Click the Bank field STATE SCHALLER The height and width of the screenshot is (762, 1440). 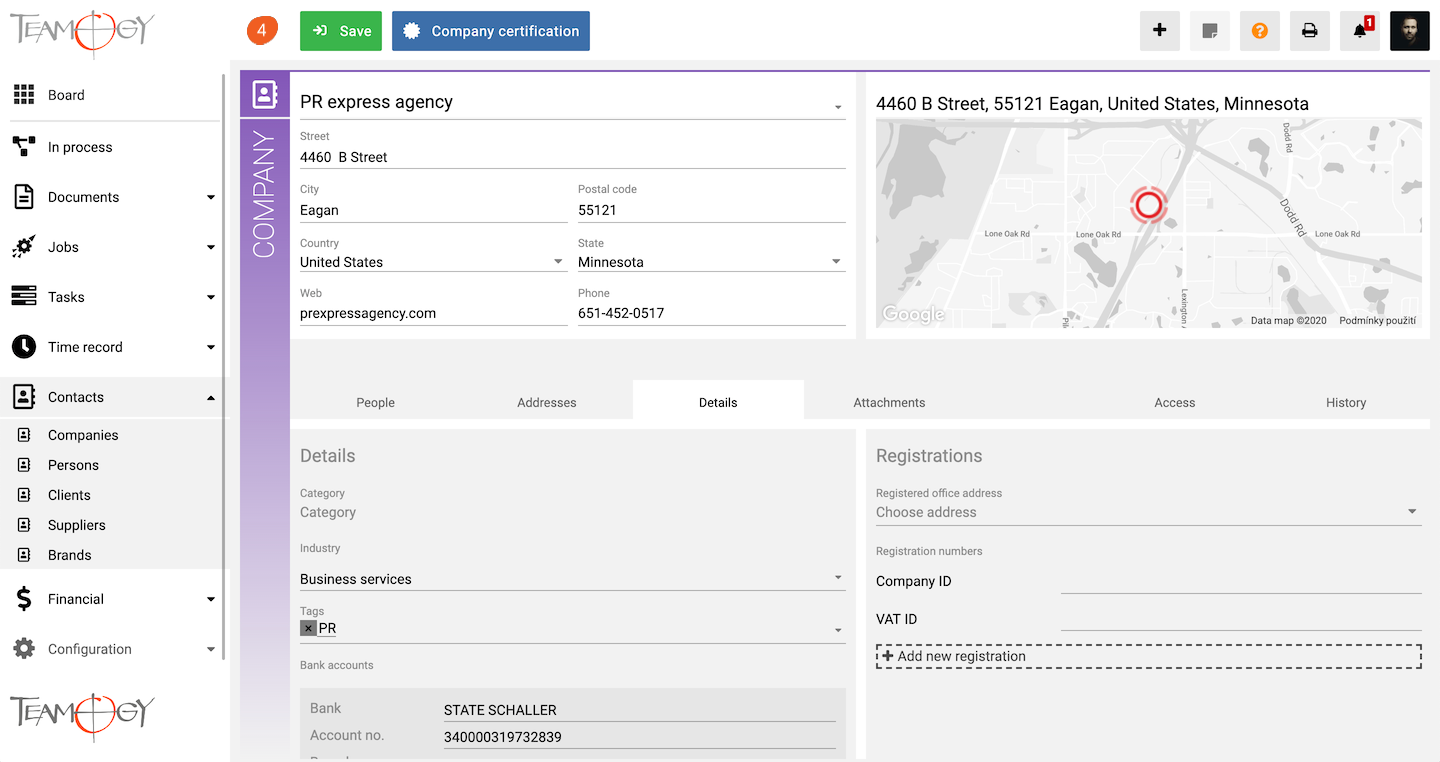(640, 710)
